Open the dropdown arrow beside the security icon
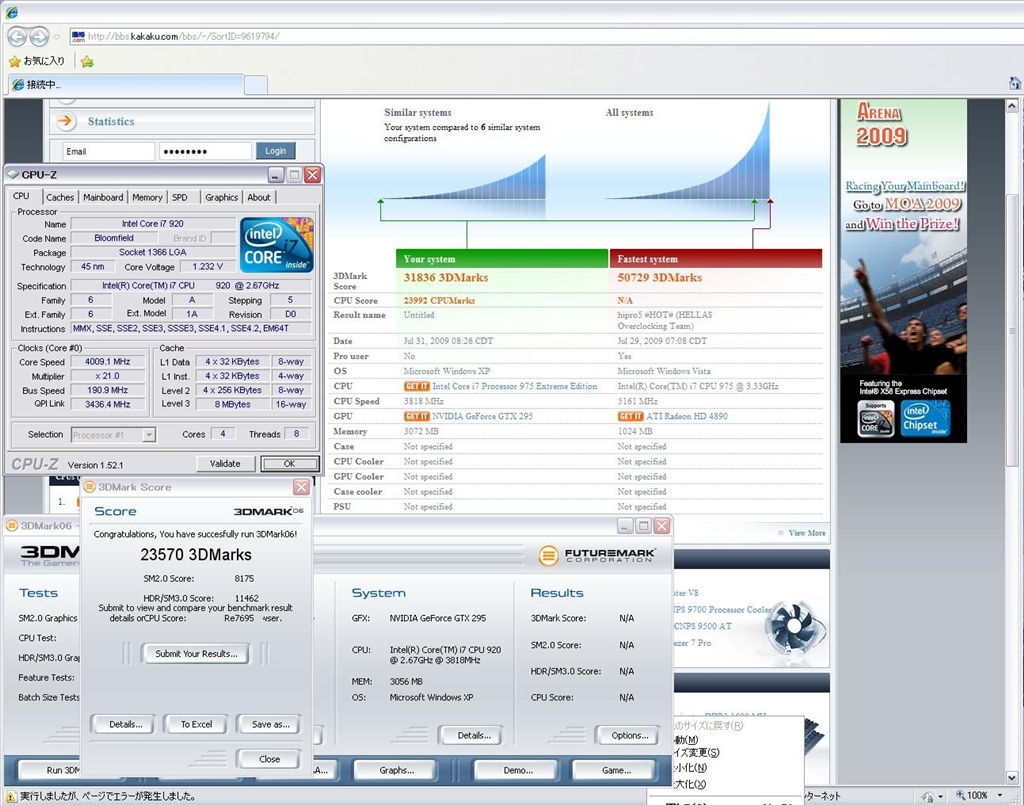Screen dimensions: 1024x805 click(940, 797)
